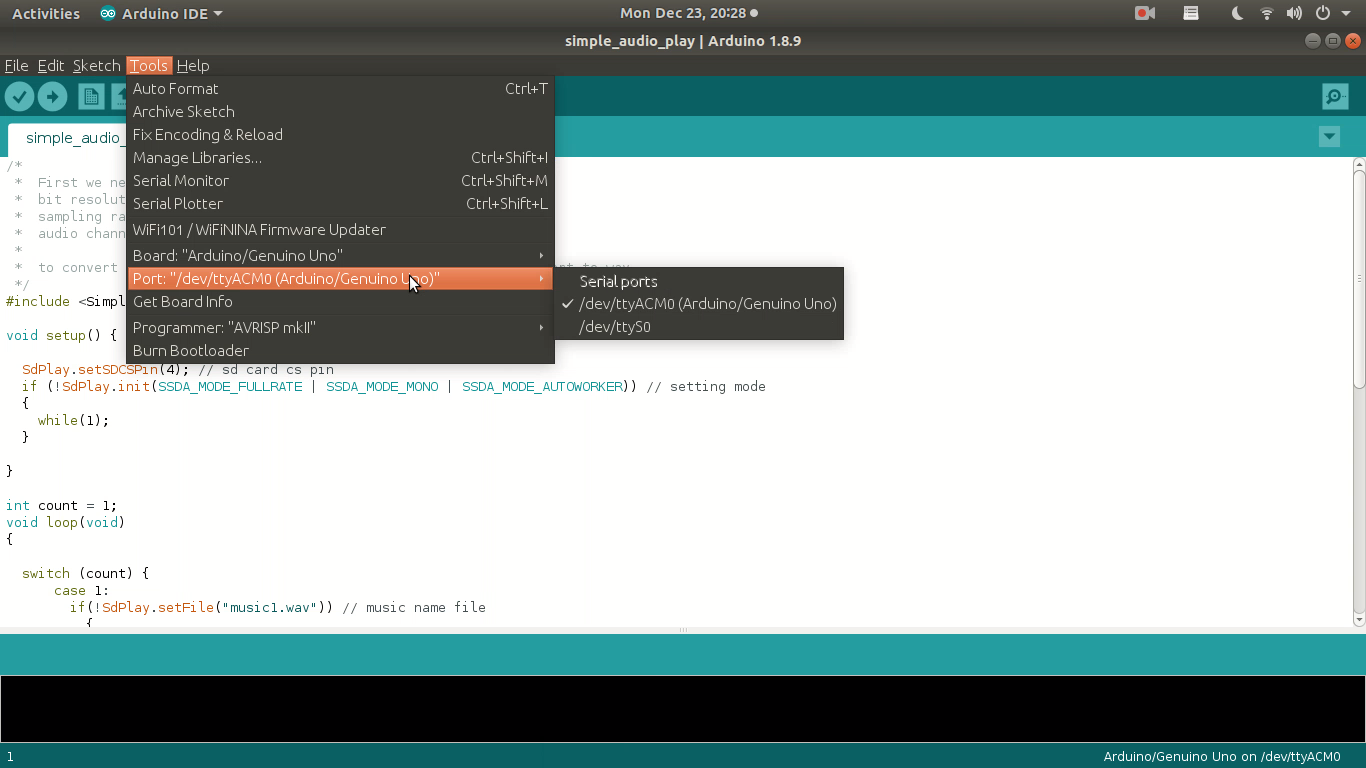Screen dimensions: 1366x768
Task: Click the volume speaker icon
Action: pyautogui.click(x=1295, y=14)
